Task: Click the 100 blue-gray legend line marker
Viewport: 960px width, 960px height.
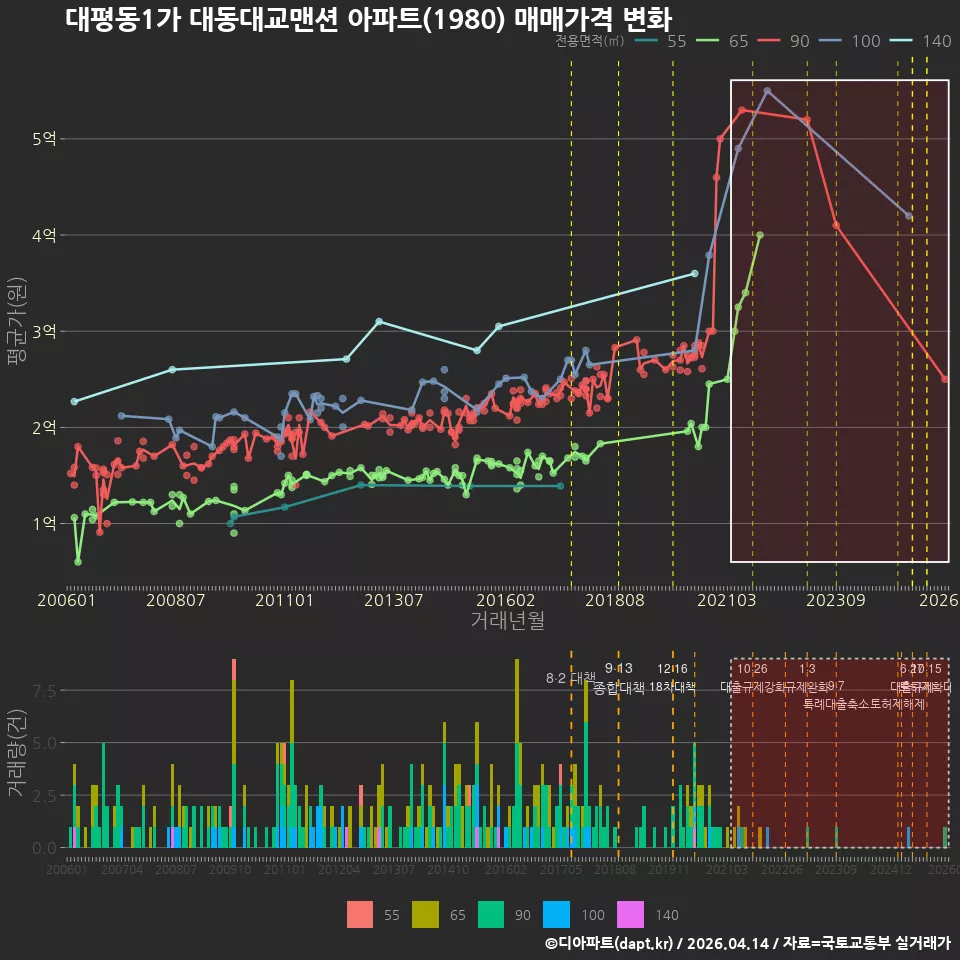Action: (830, 41)
